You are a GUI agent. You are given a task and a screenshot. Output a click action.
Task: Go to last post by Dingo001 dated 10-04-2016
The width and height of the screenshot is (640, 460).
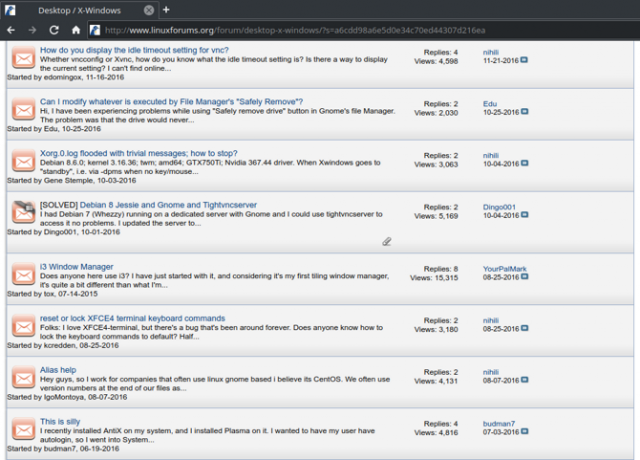[x=524, y=215]
